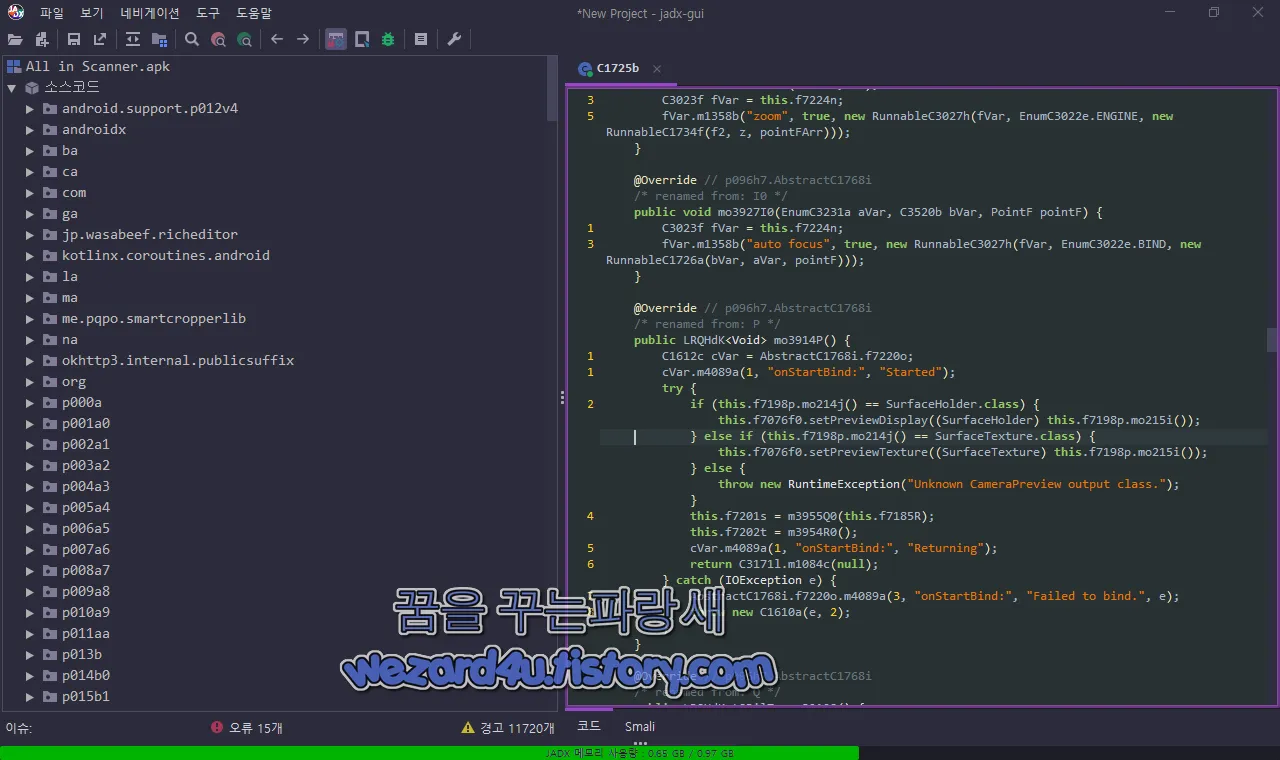Select the ca package row
This screenshot has height=760, width=1280.
click(x=70, y=171)
